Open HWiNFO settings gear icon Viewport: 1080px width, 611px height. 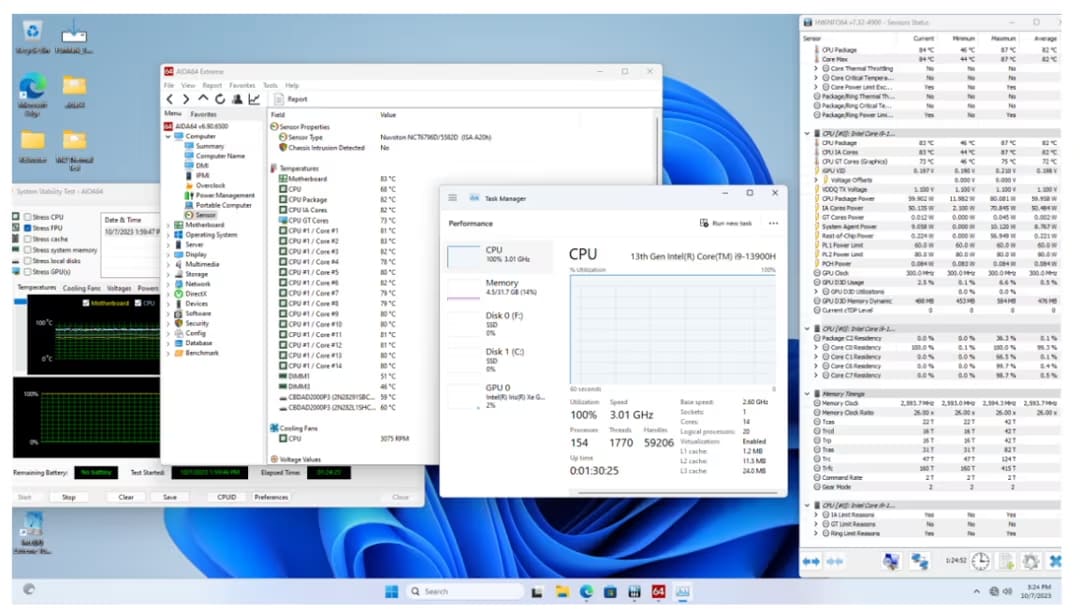[x=1031, y=561]
